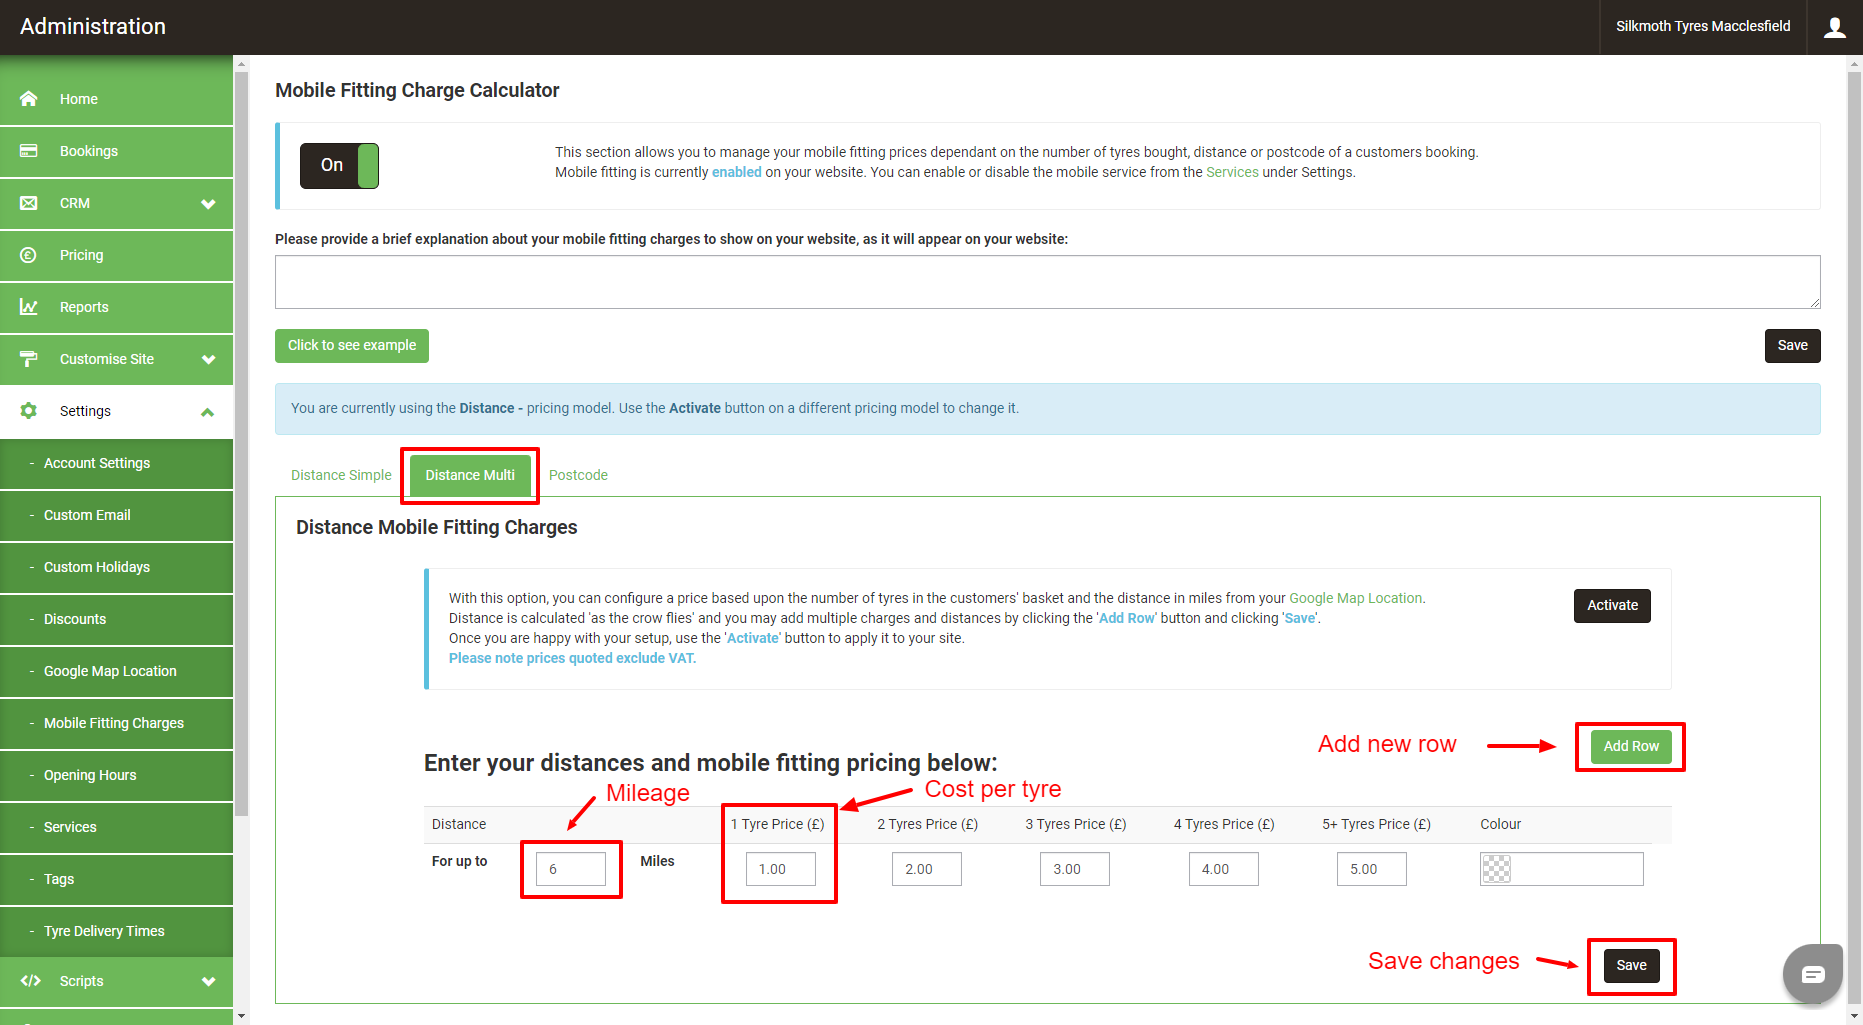Click the Click to see example button
The height and width of the screenshot is (1025, 1863).
click(352, 346)
